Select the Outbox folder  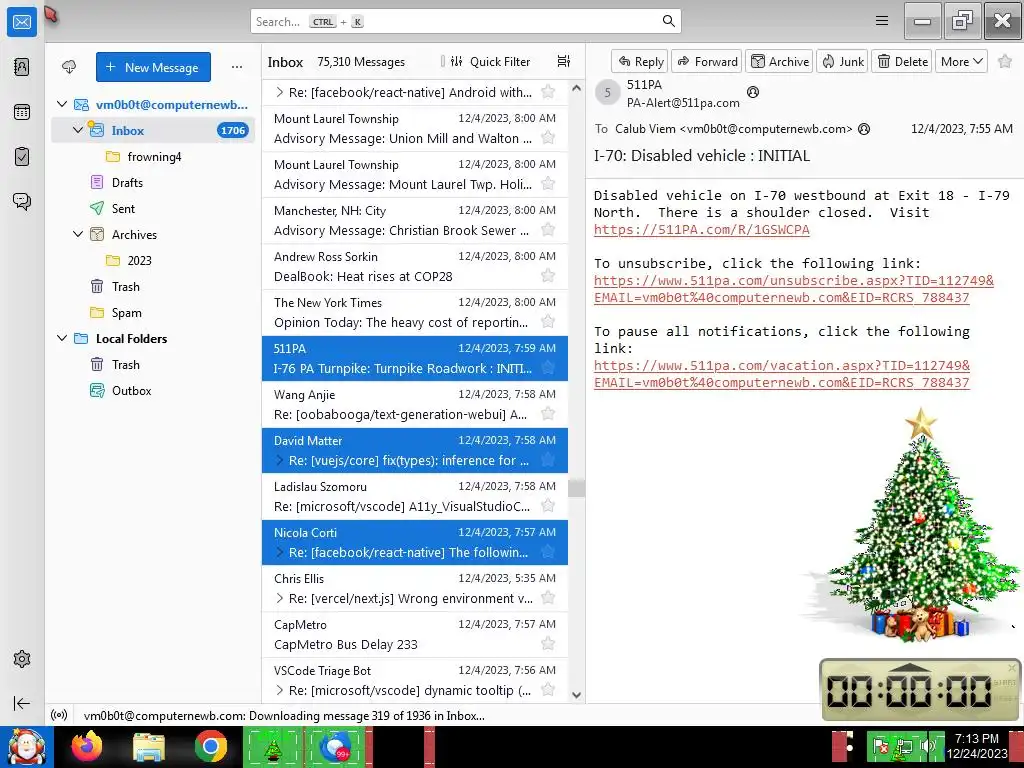153,391
